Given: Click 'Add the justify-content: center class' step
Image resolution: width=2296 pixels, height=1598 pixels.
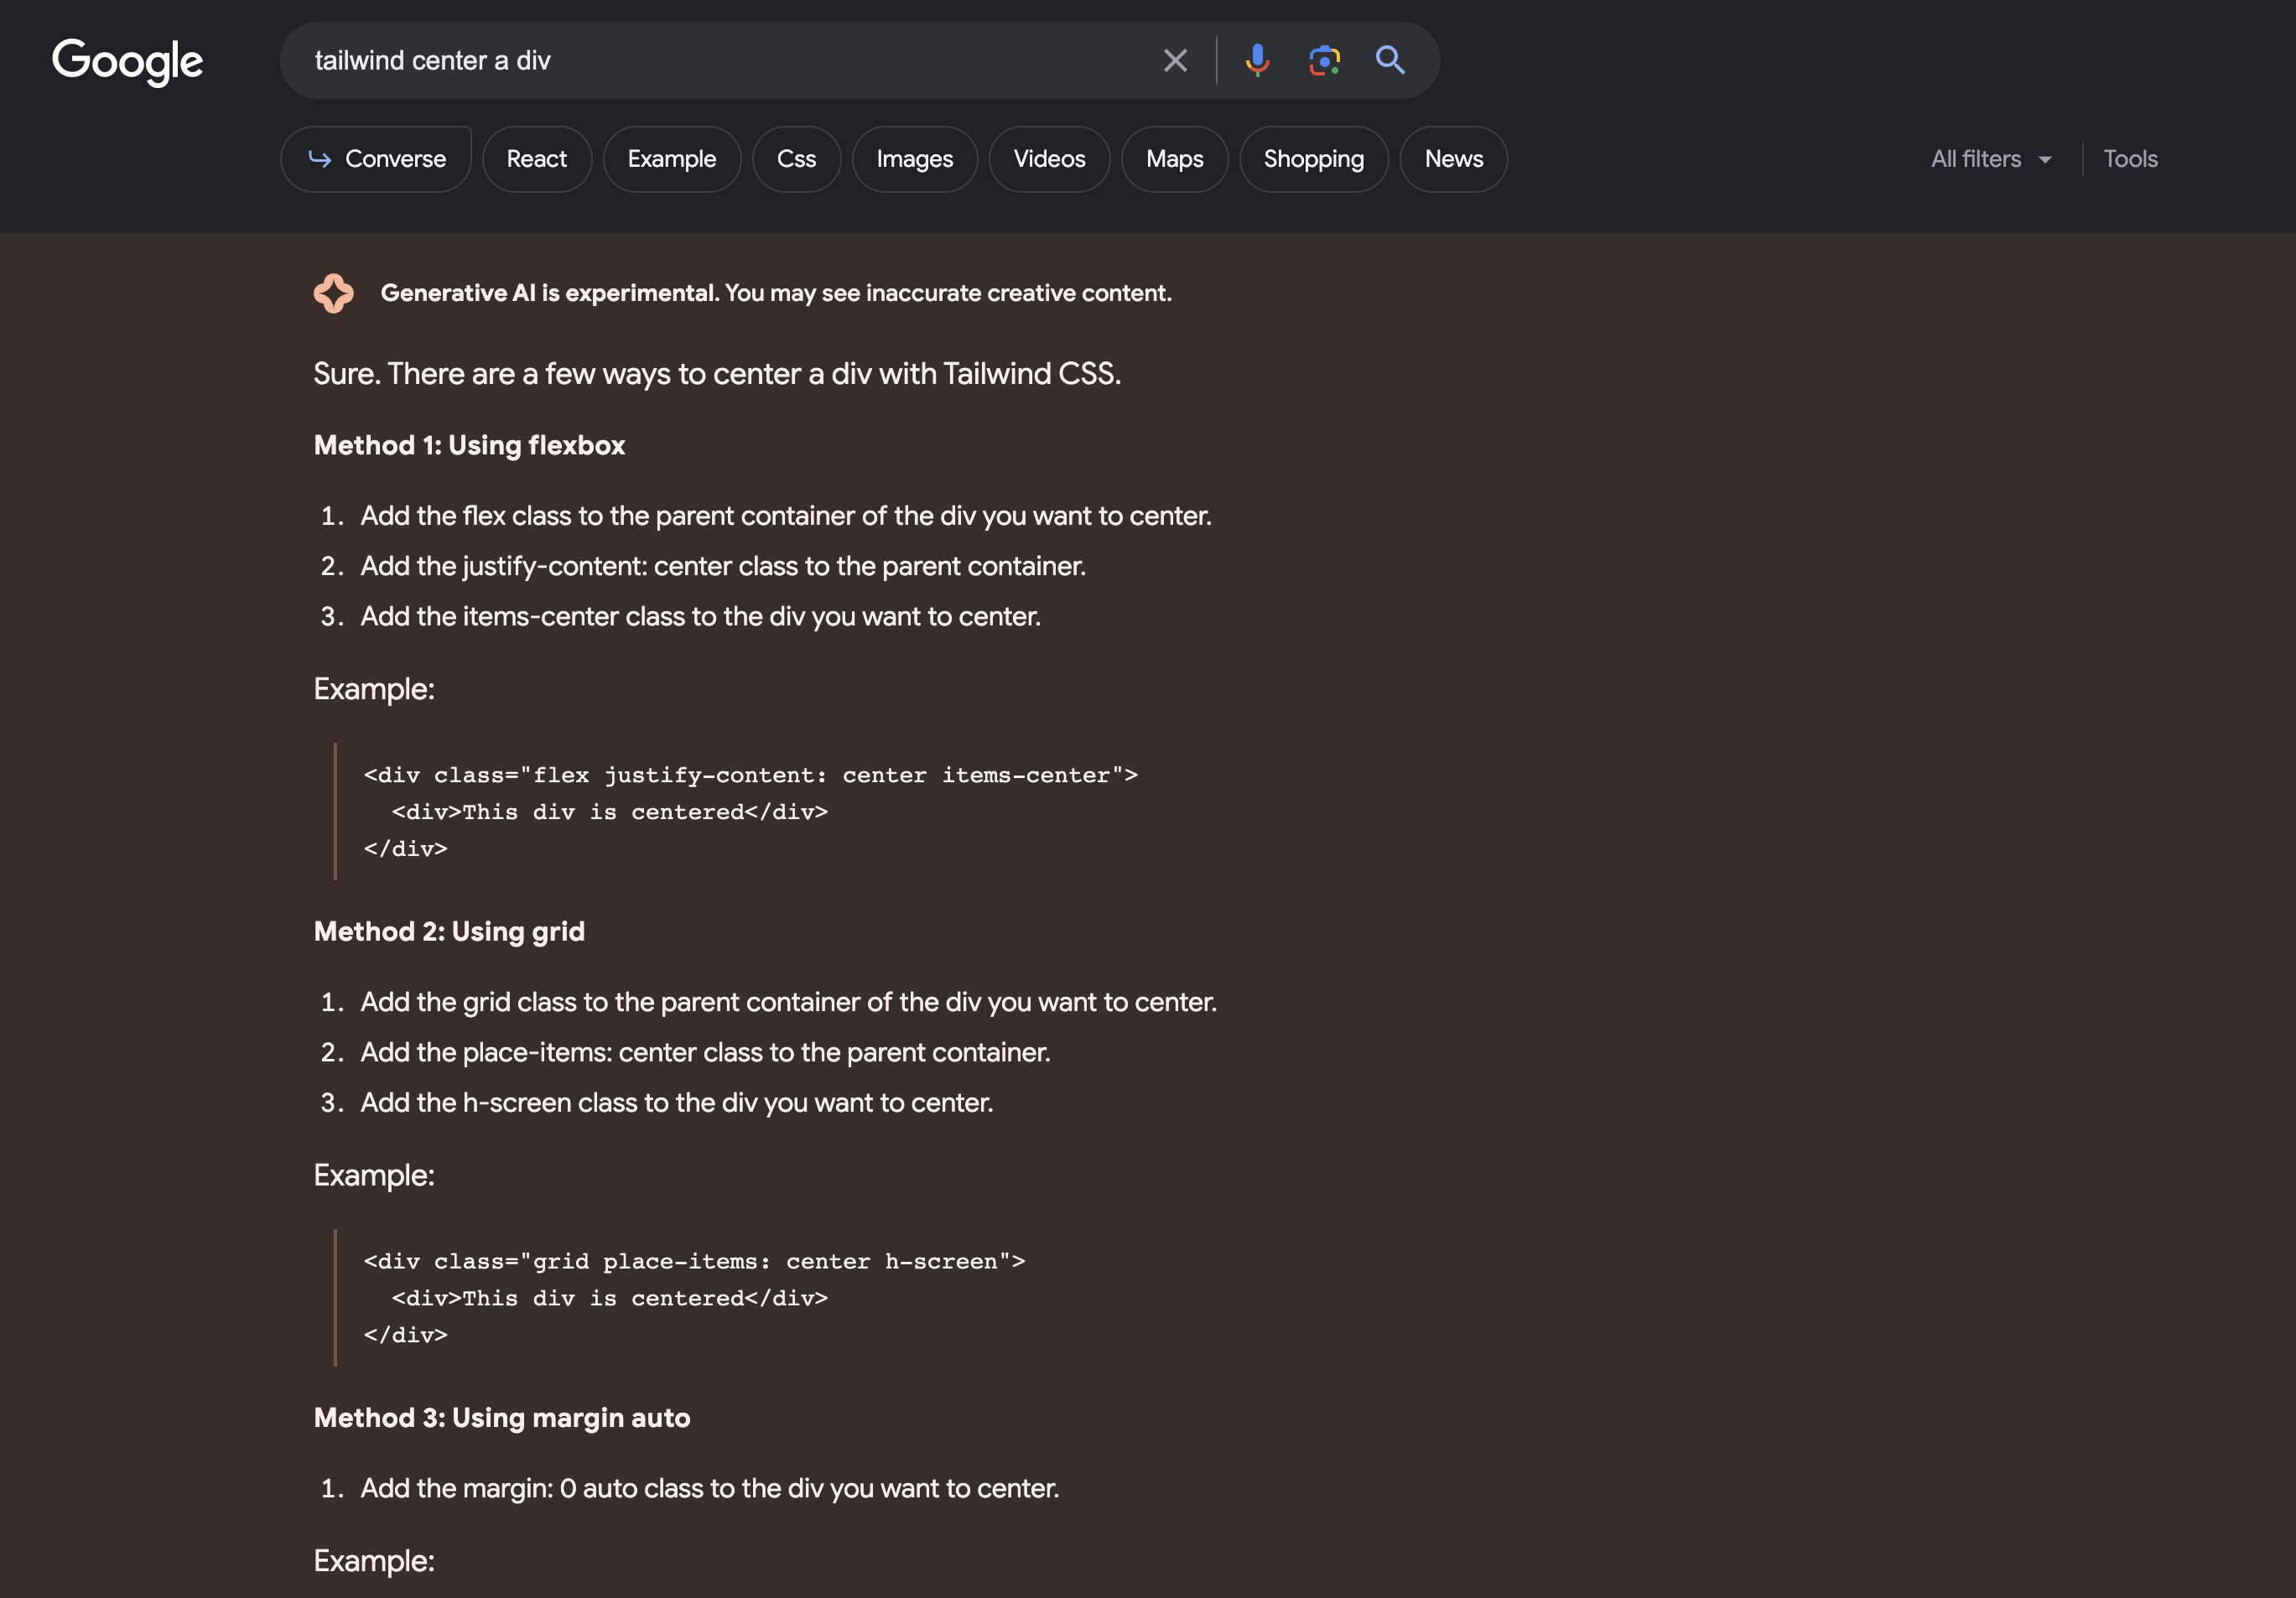Looking at the screenshot, I should click(x=723, y=566).
